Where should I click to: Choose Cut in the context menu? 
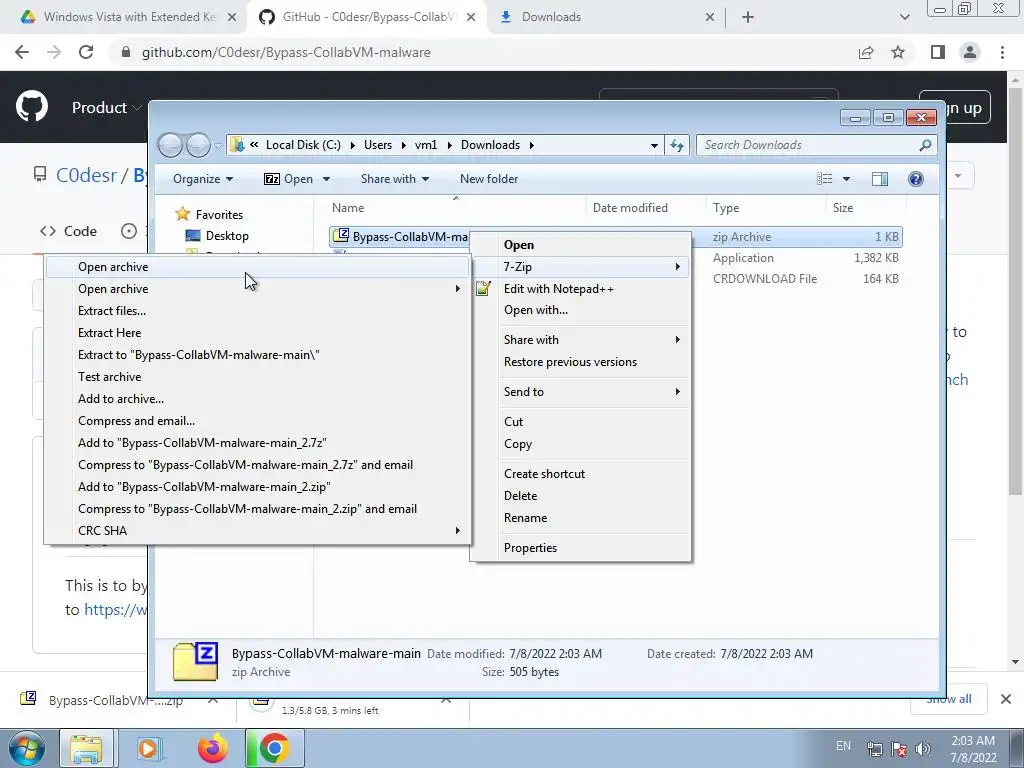580,422
